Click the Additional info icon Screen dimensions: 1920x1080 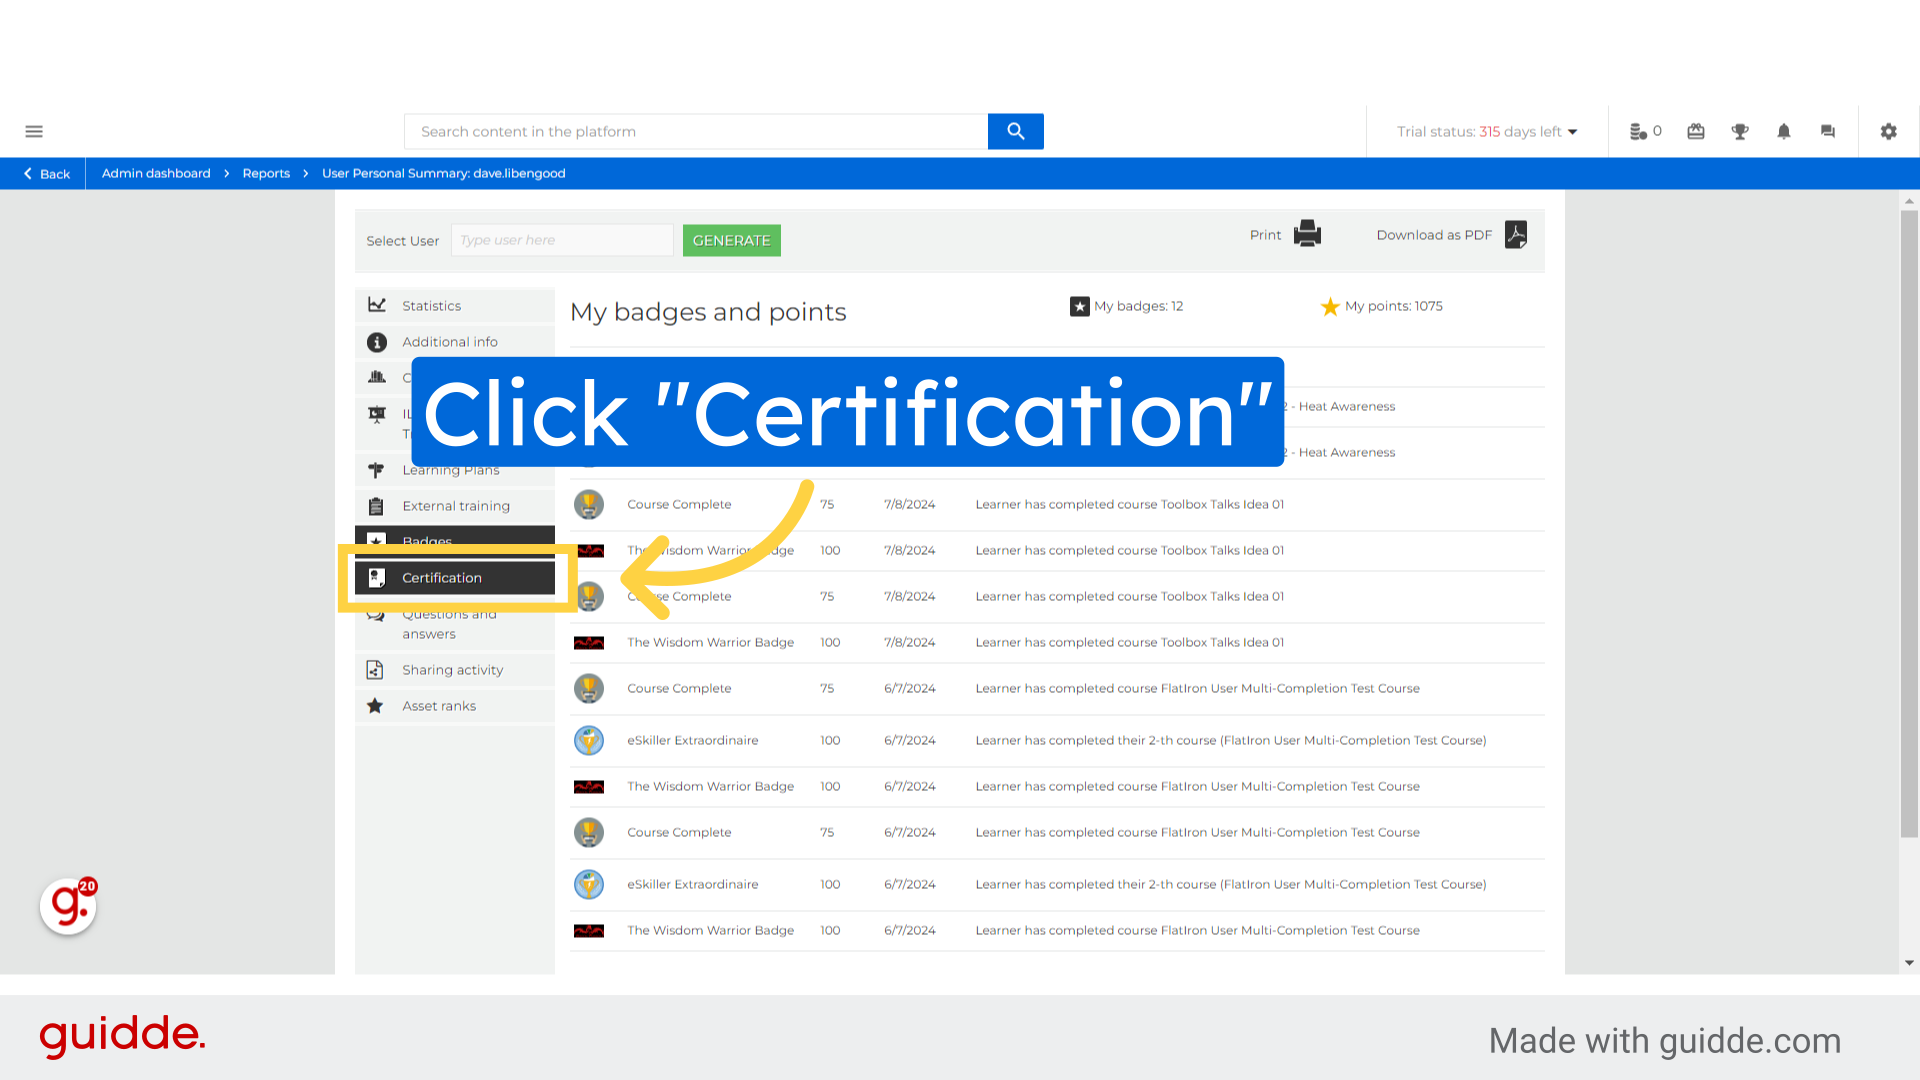point(377,341)
